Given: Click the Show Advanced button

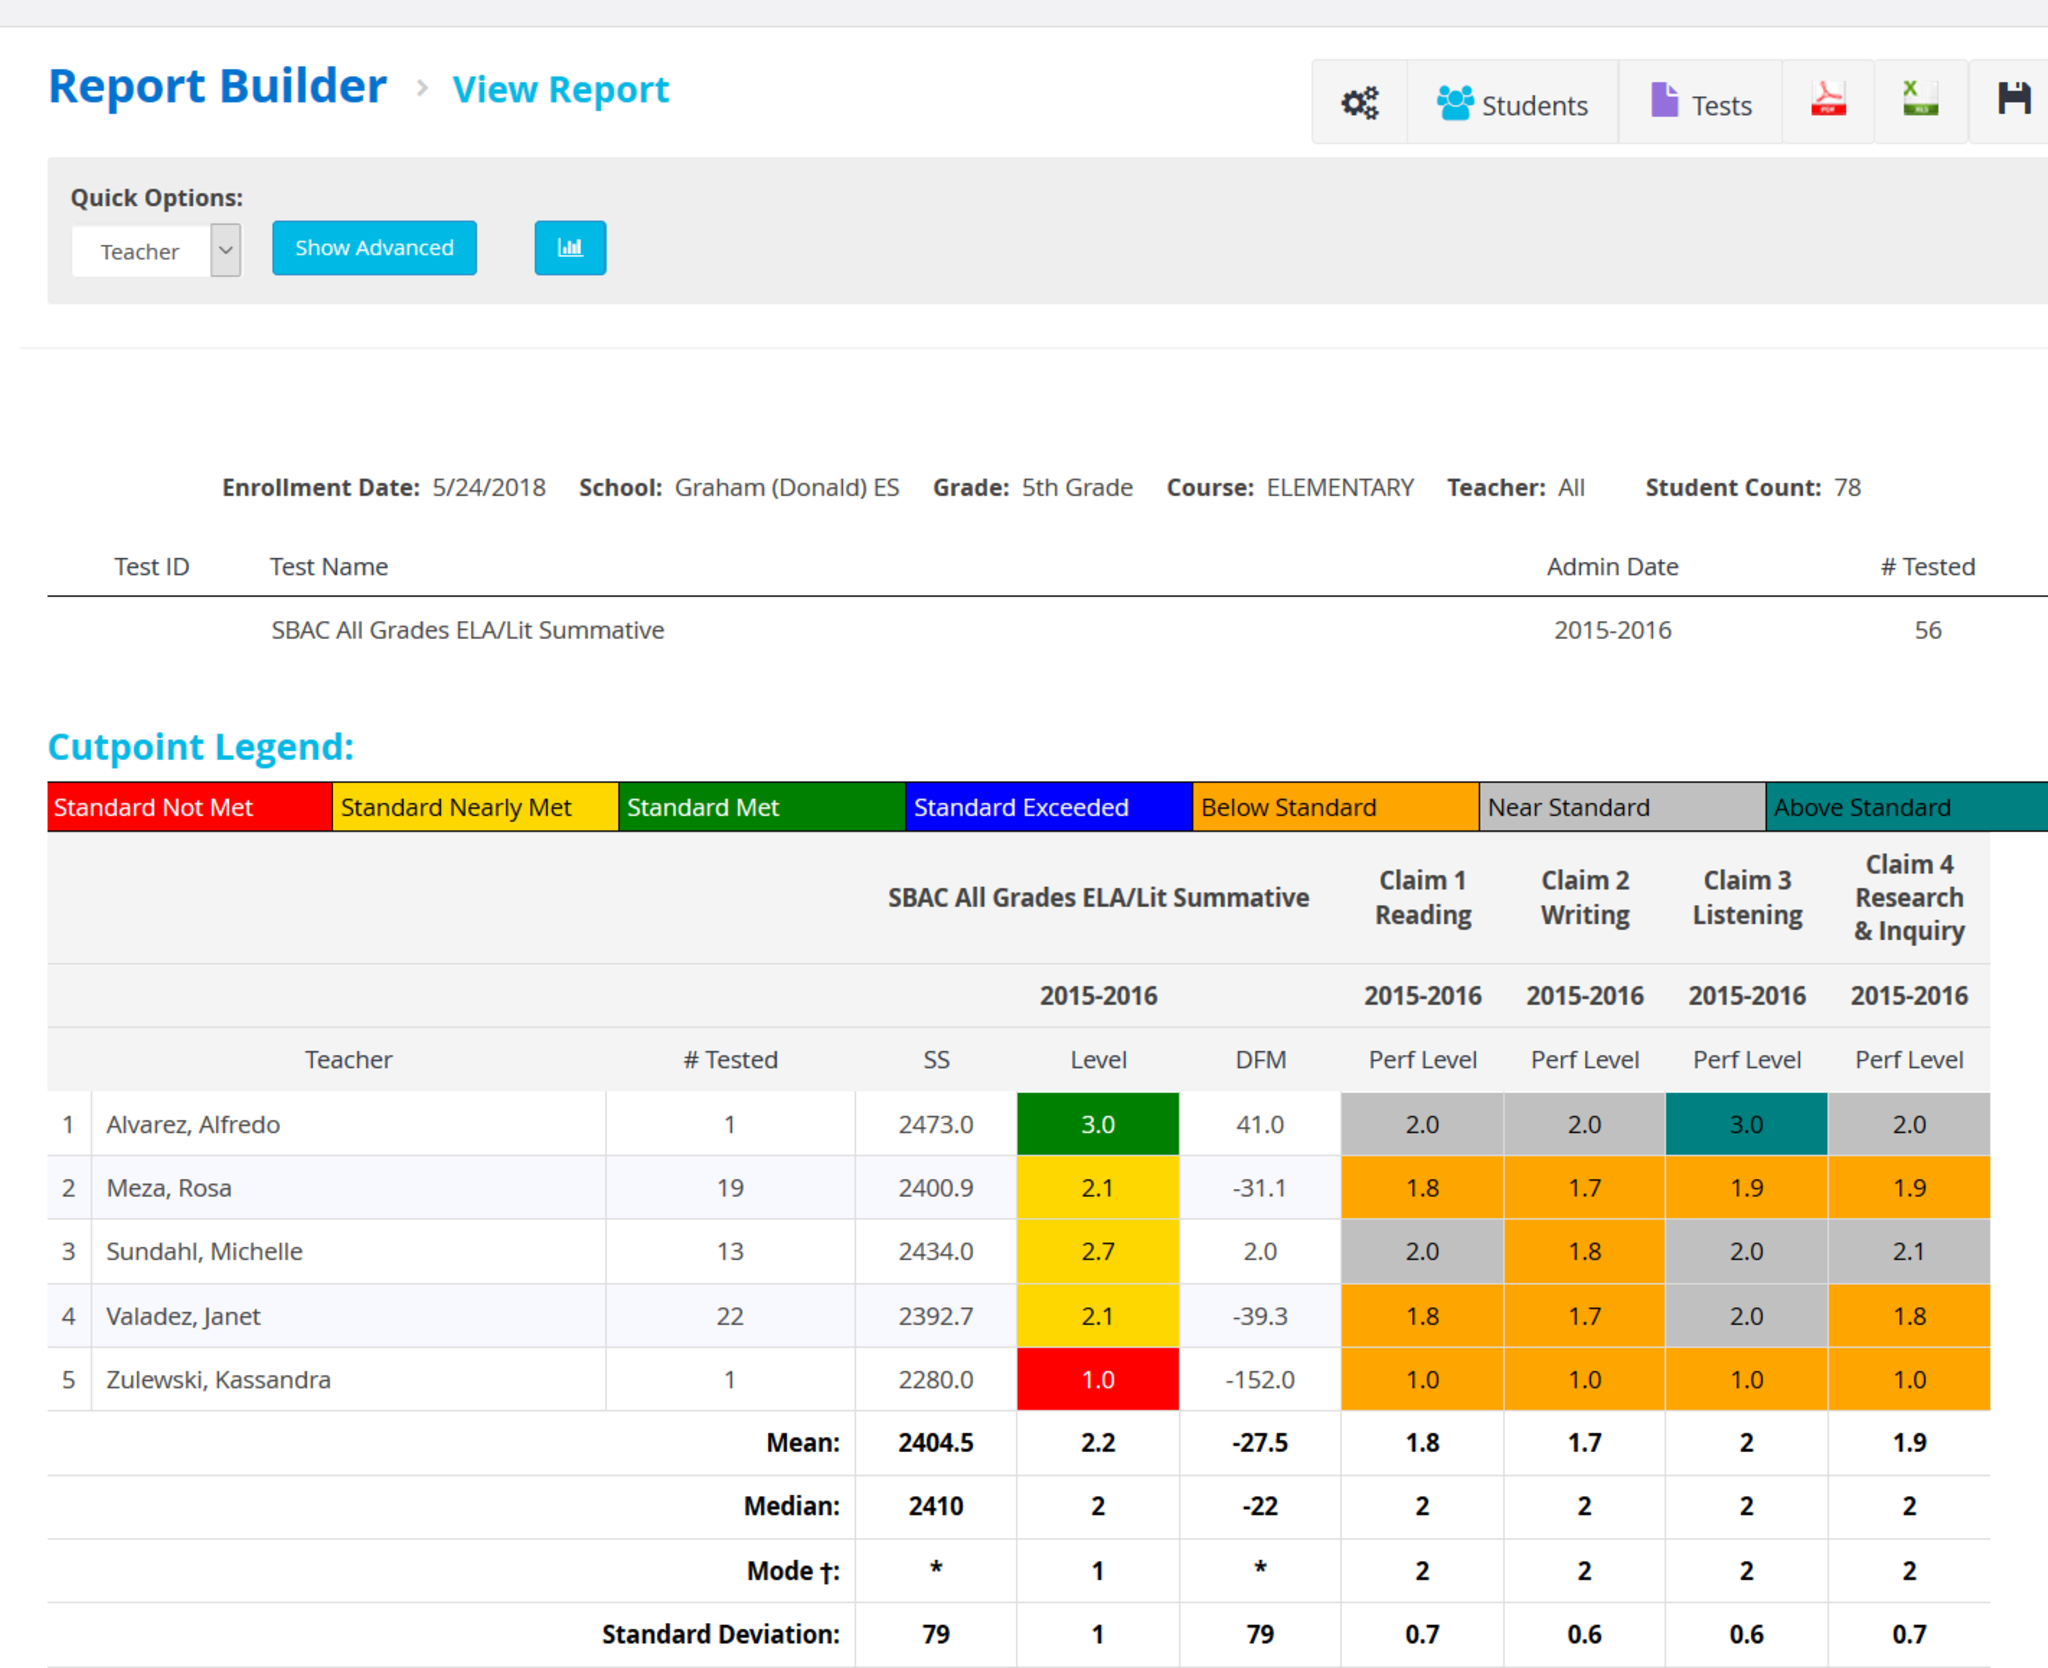Looking at the screenshot, I should tap(374, 248).
